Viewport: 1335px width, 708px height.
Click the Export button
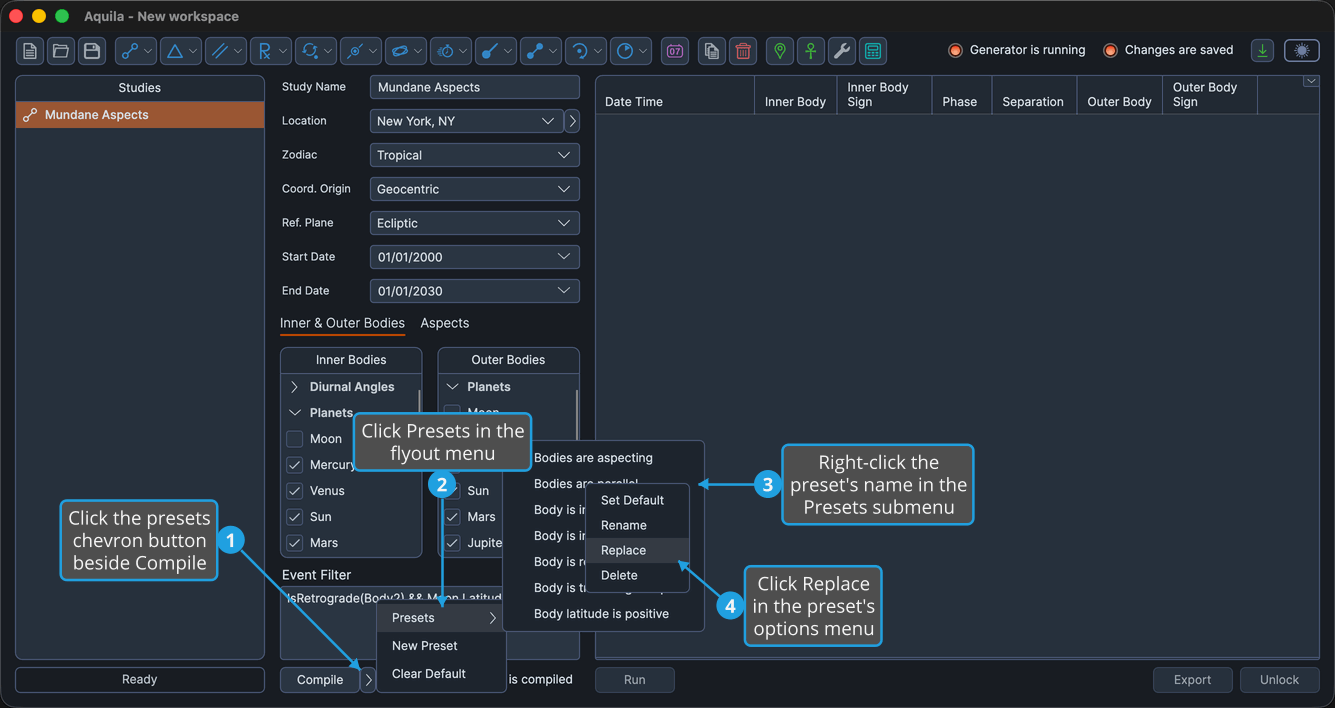pos(1192,680)
